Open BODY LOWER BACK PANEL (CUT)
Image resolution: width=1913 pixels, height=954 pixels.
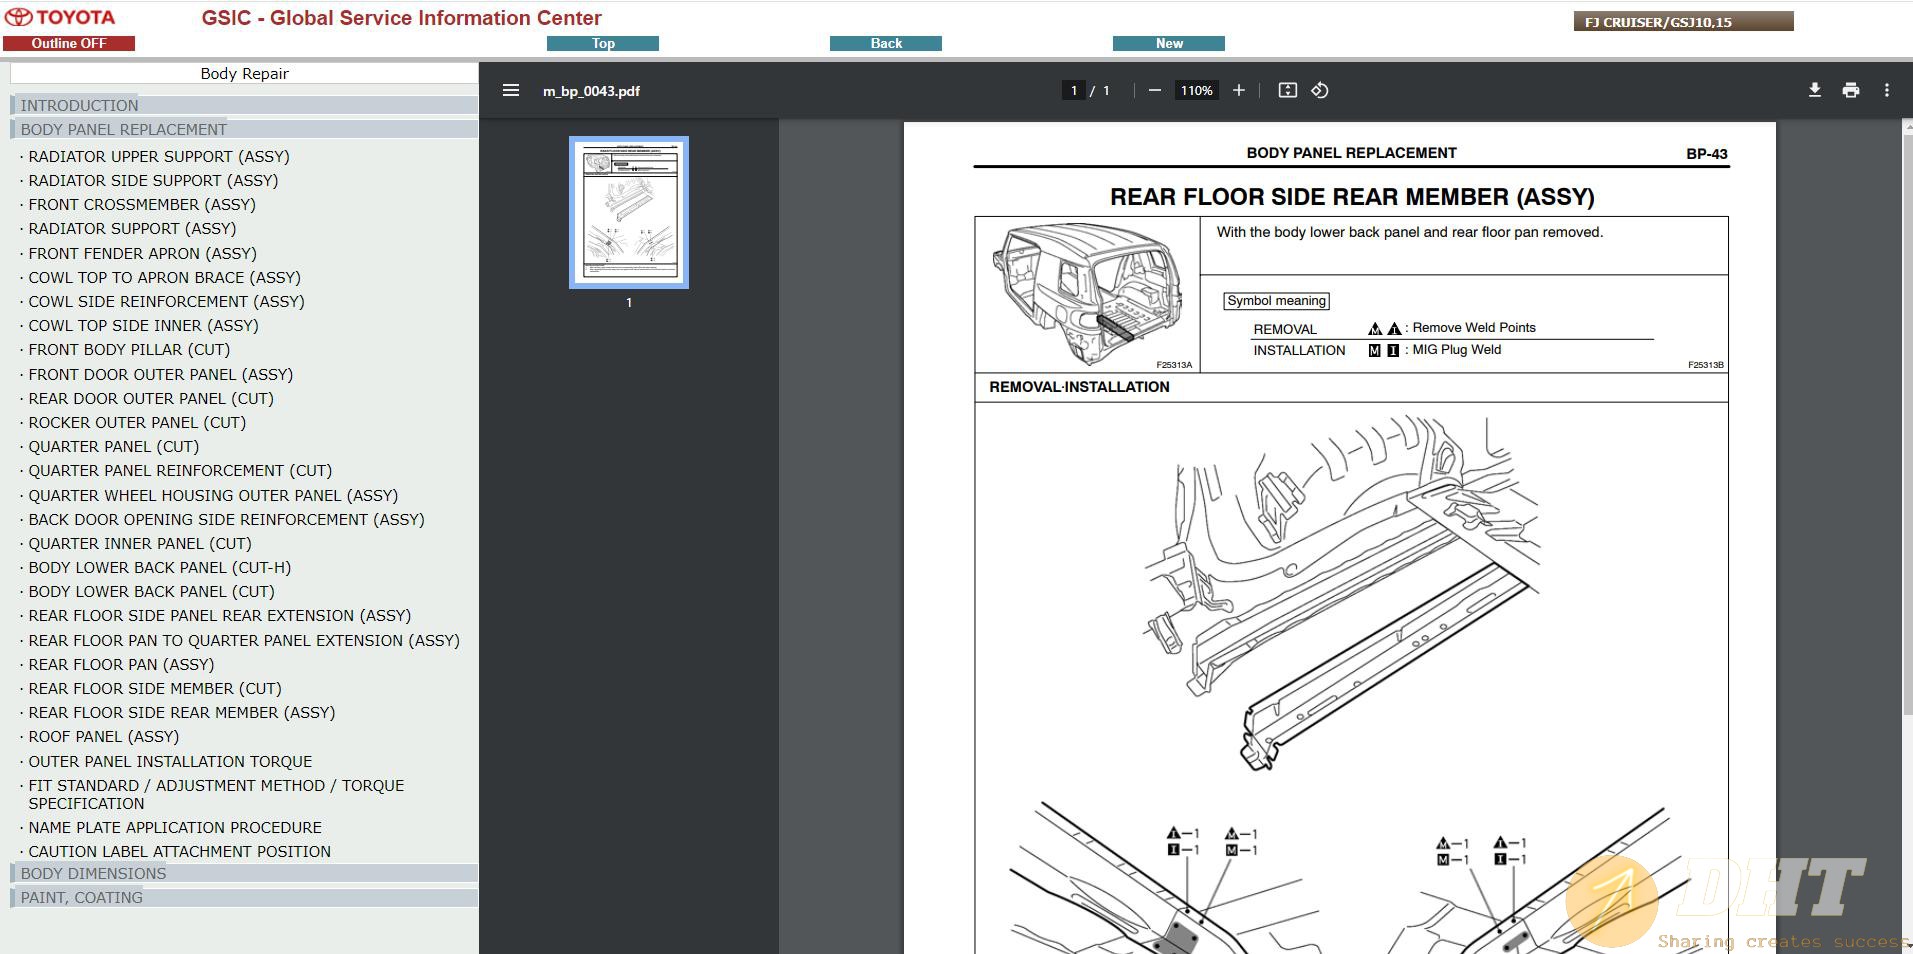tap(151, 591)
